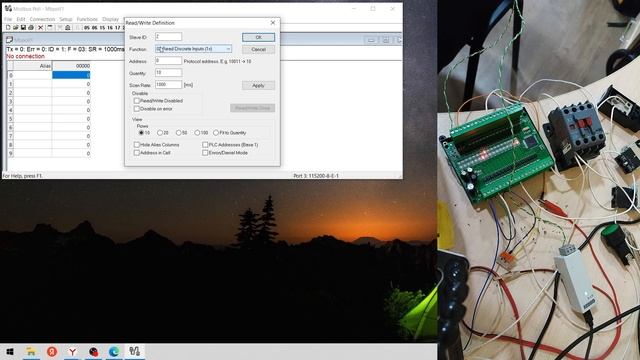
Task: Click the alias cell in row 3
Action: pos(33,101)
